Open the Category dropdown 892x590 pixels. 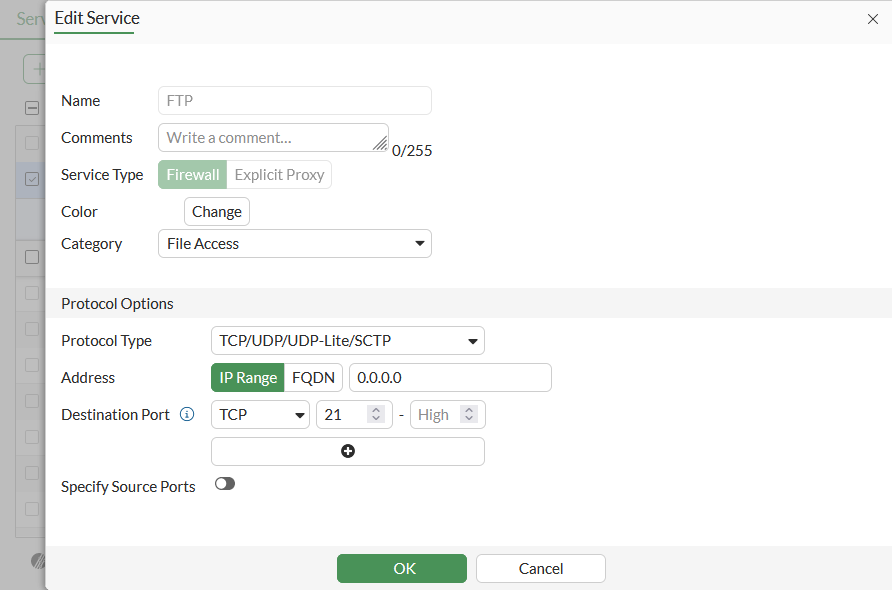[x=295, y=244]
